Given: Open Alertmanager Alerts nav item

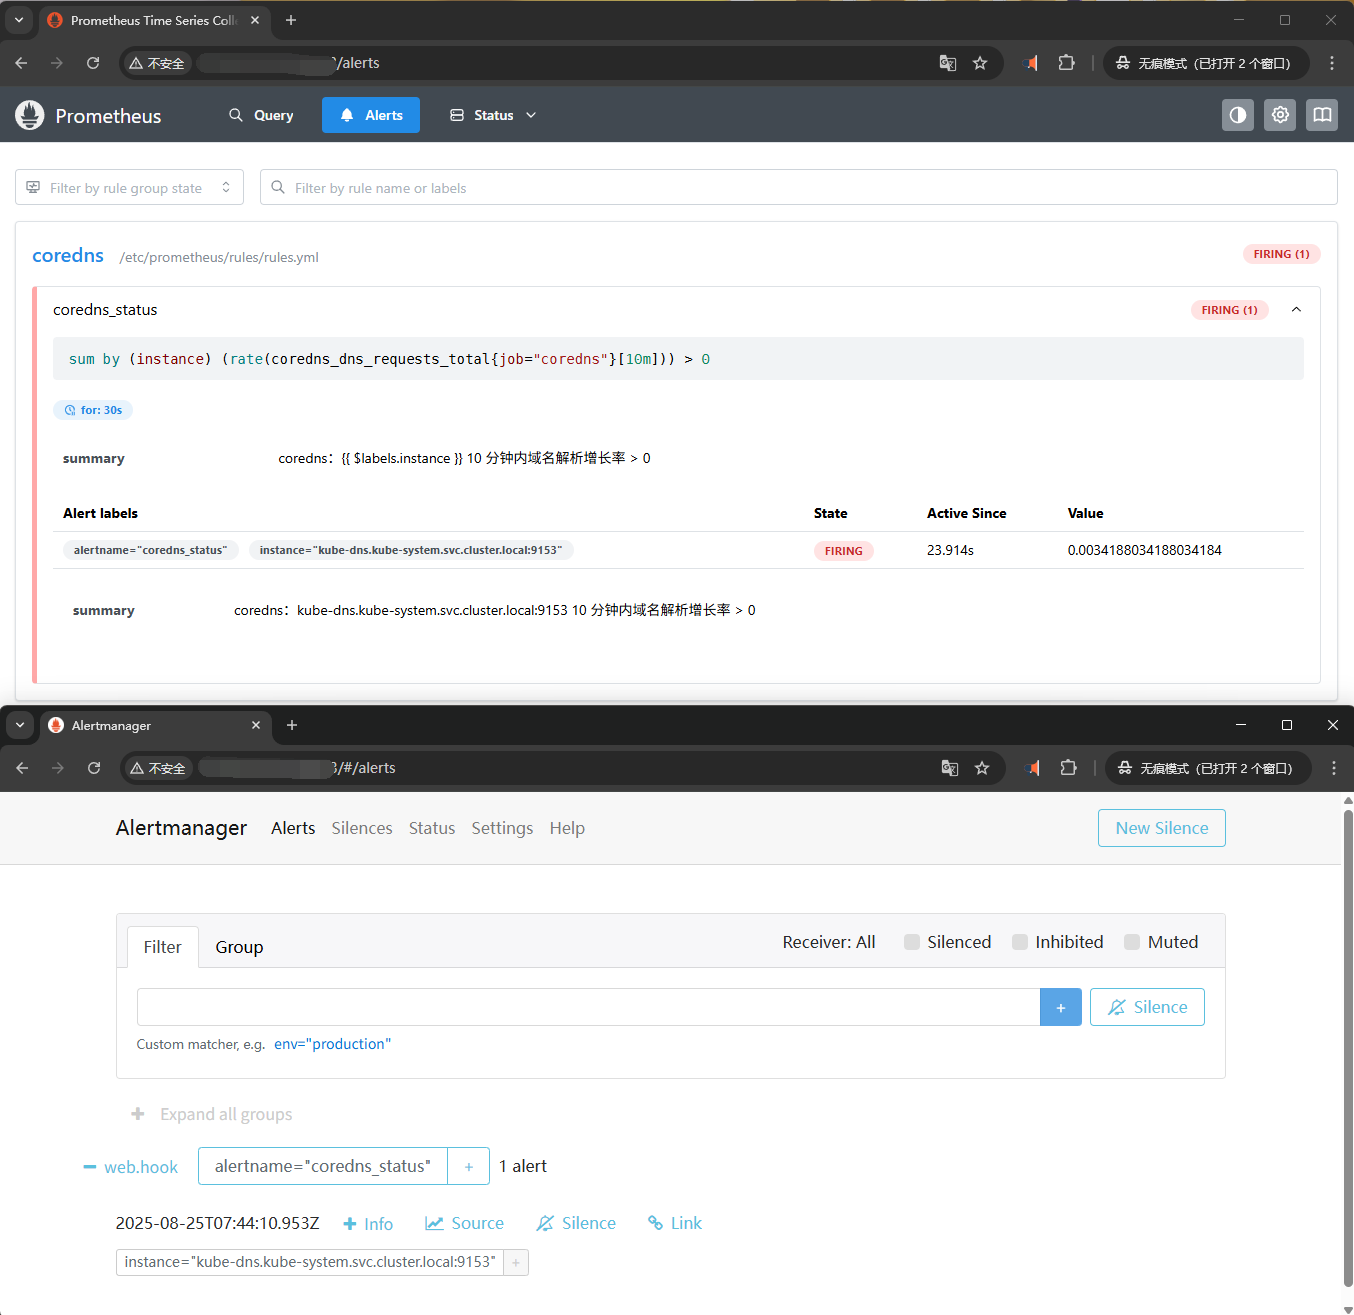Looking at the screenshot, I should (293, 828).
